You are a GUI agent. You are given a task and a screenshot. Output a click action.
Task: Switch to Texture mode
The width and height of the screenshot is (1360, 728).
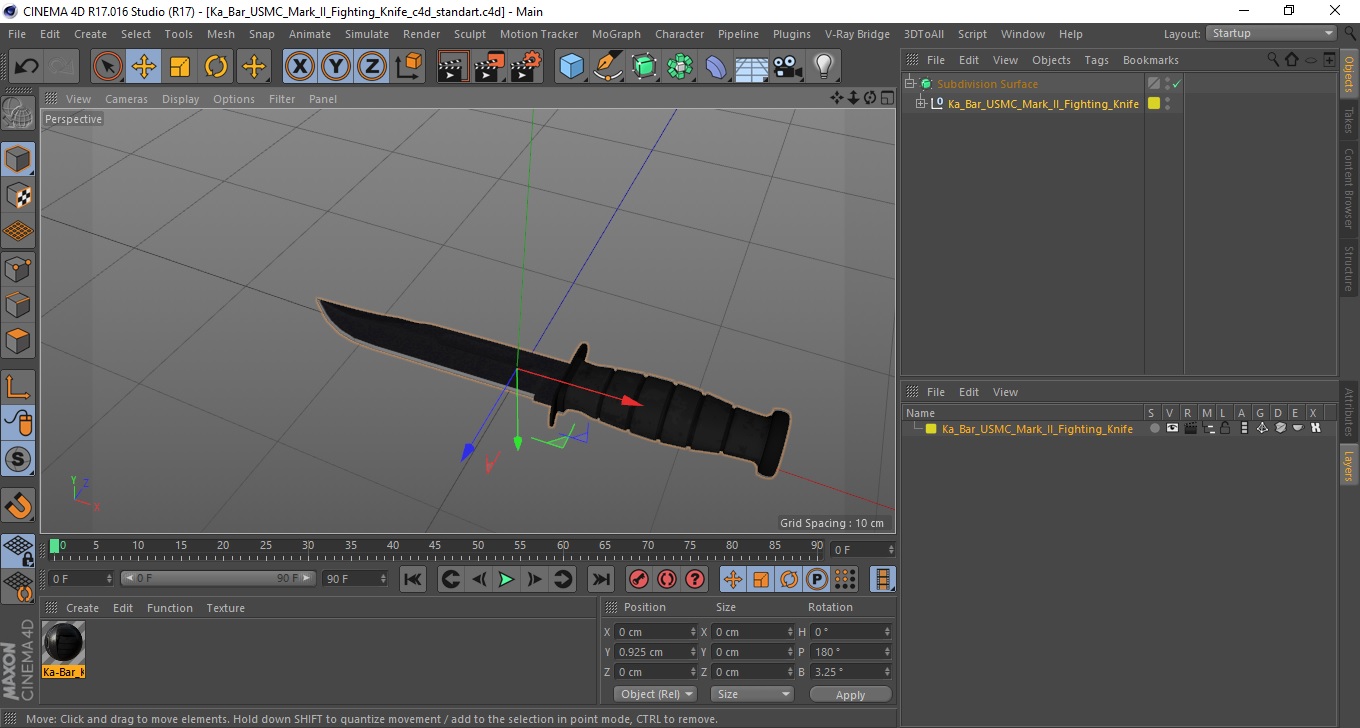(x=18, y=195)
